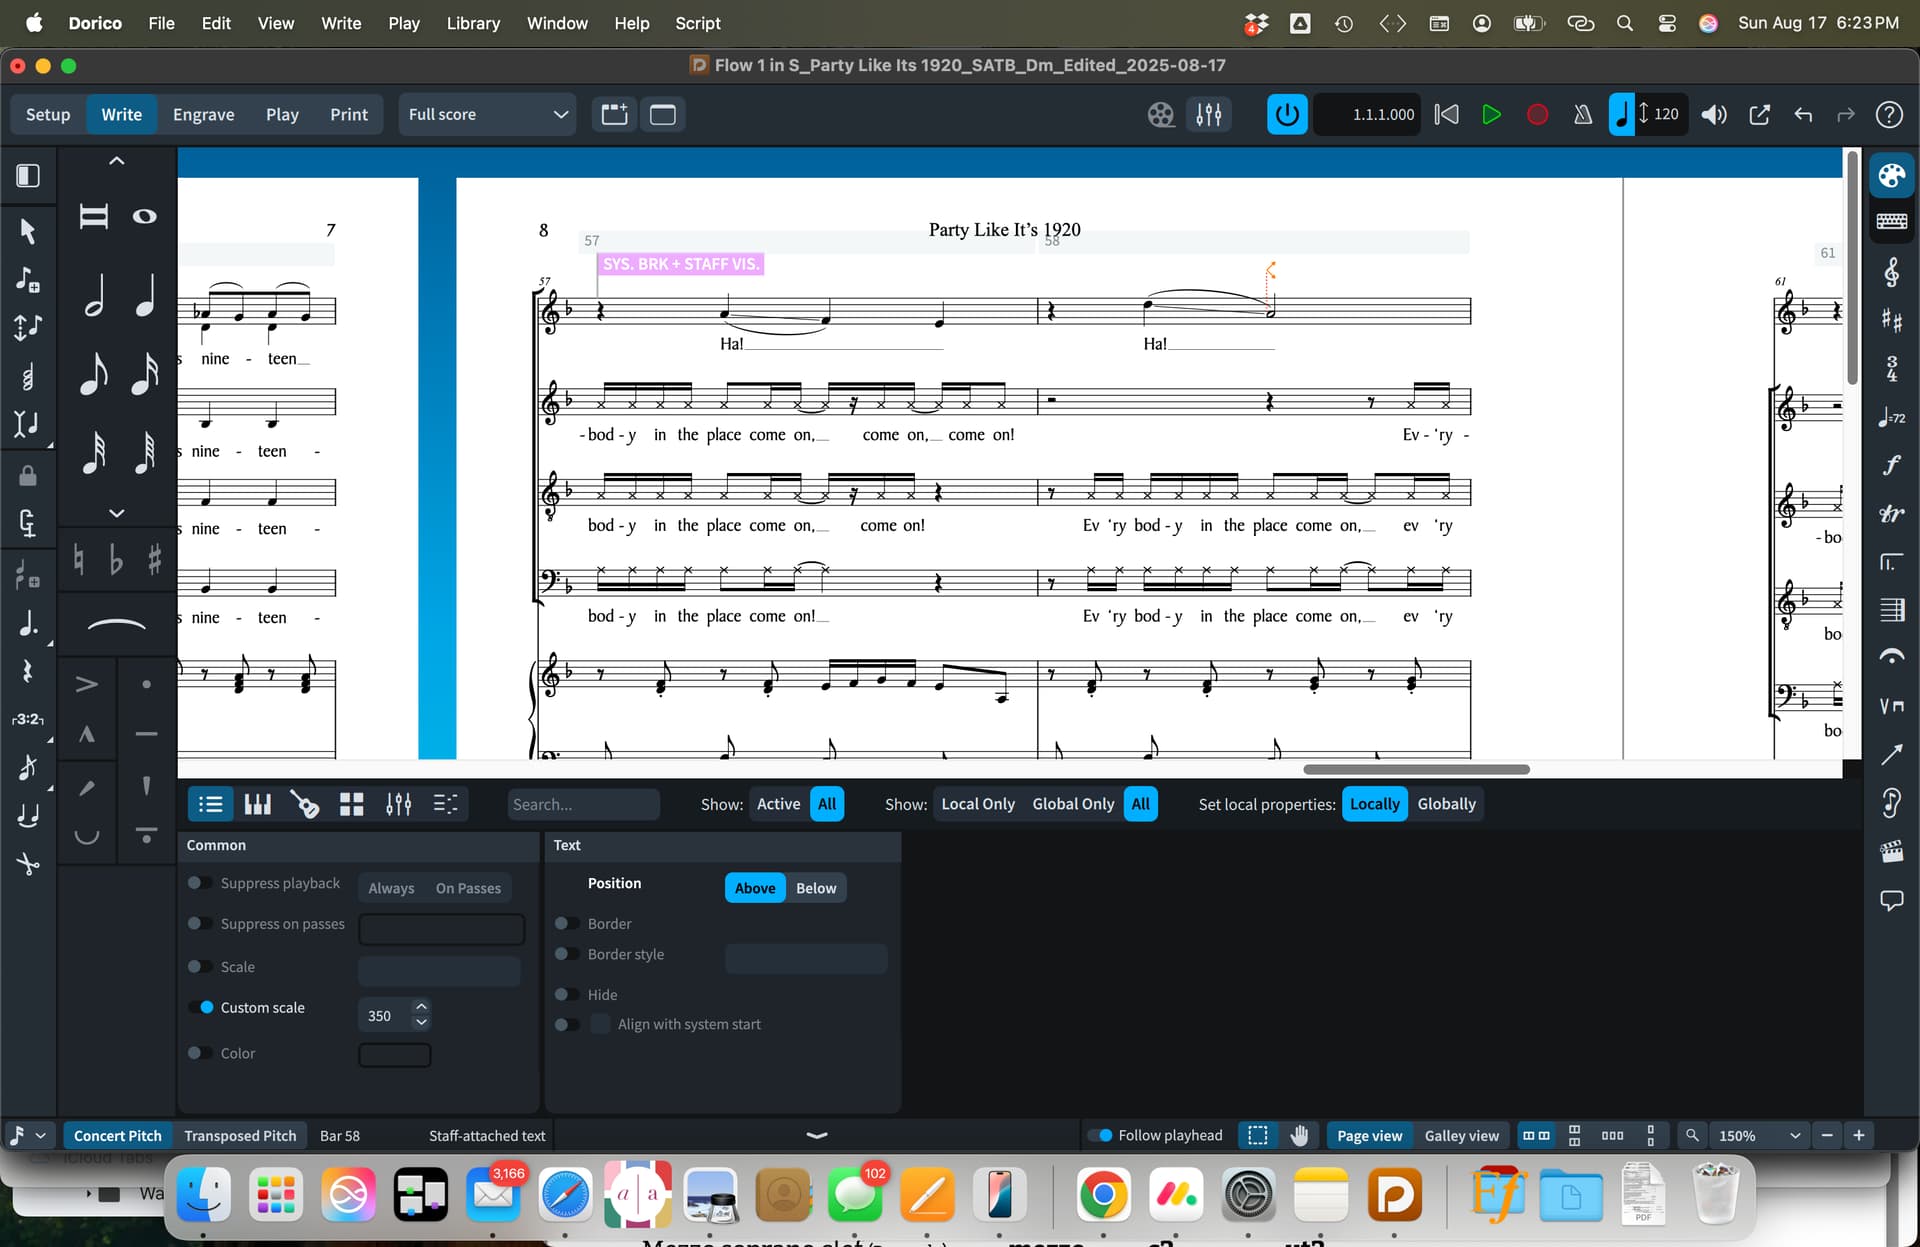The width and height of the screenshot is (1920, 1247).
Task: Click the sharp accidental icon
Action: click(x=154, y=560)
